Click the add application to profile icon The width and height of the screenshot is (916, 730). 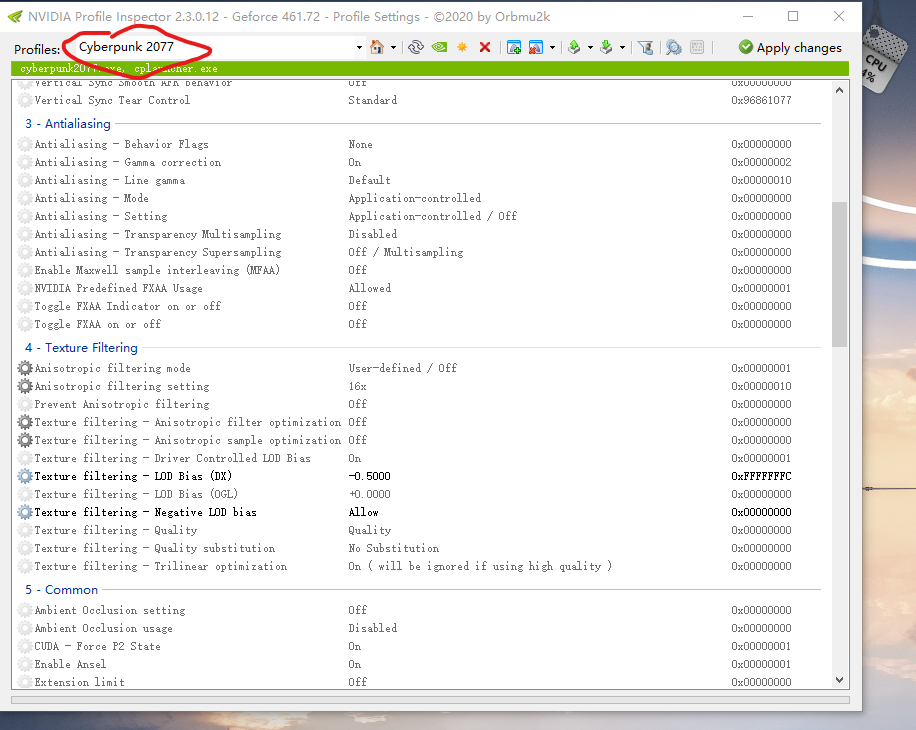(514, 47)
